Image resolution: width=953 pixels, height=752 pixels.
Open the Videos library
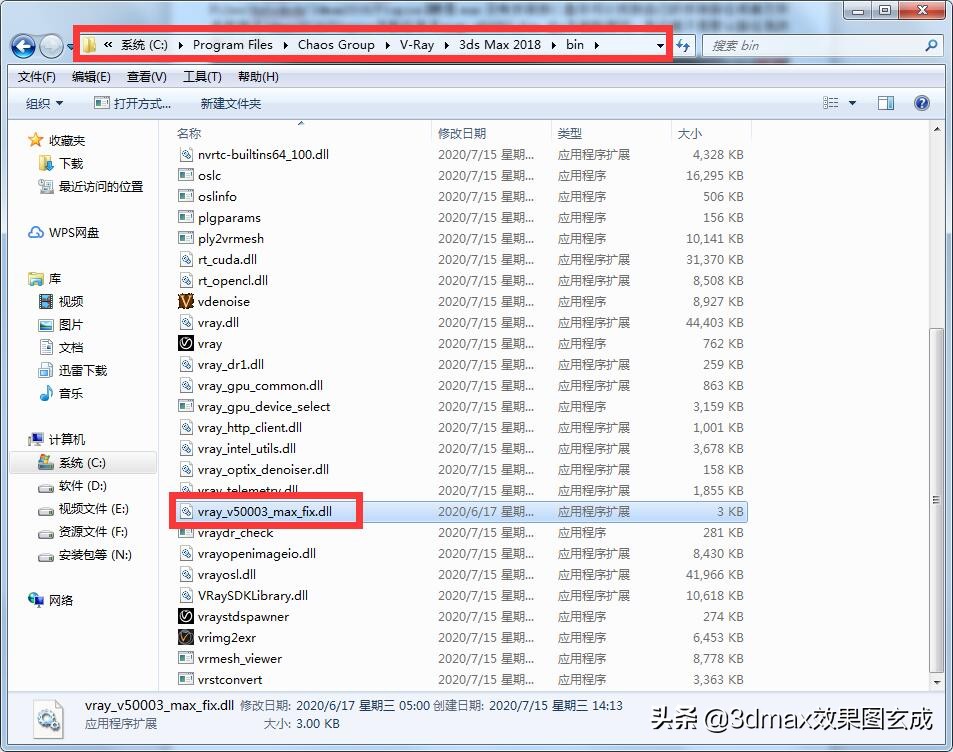click(61, 302)
